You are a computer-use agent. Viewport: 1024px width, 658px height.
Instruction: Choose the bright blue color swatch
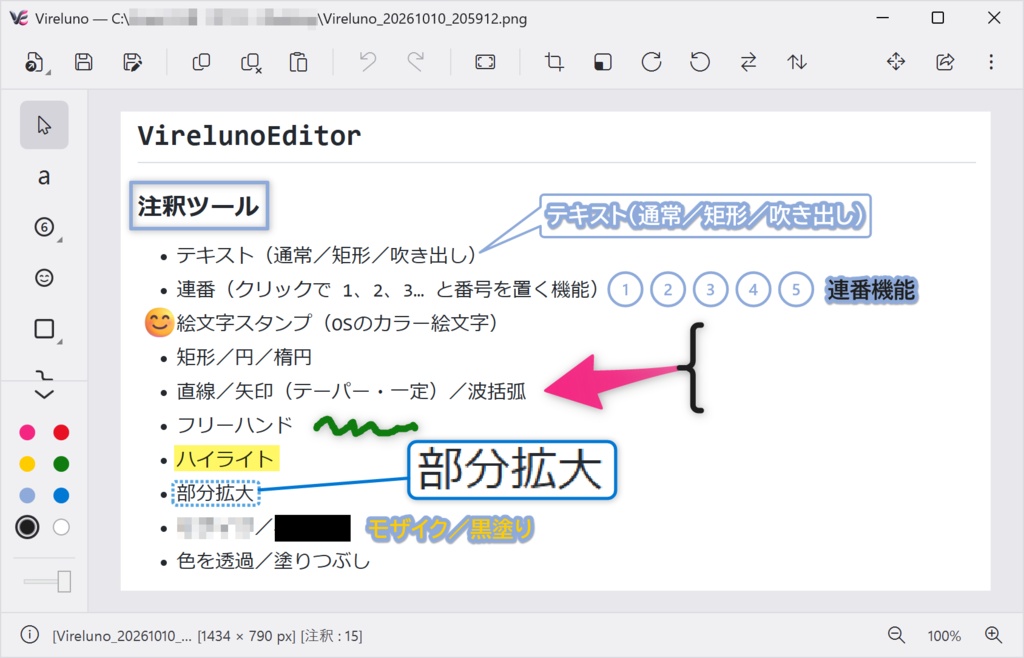click(61, 495)
